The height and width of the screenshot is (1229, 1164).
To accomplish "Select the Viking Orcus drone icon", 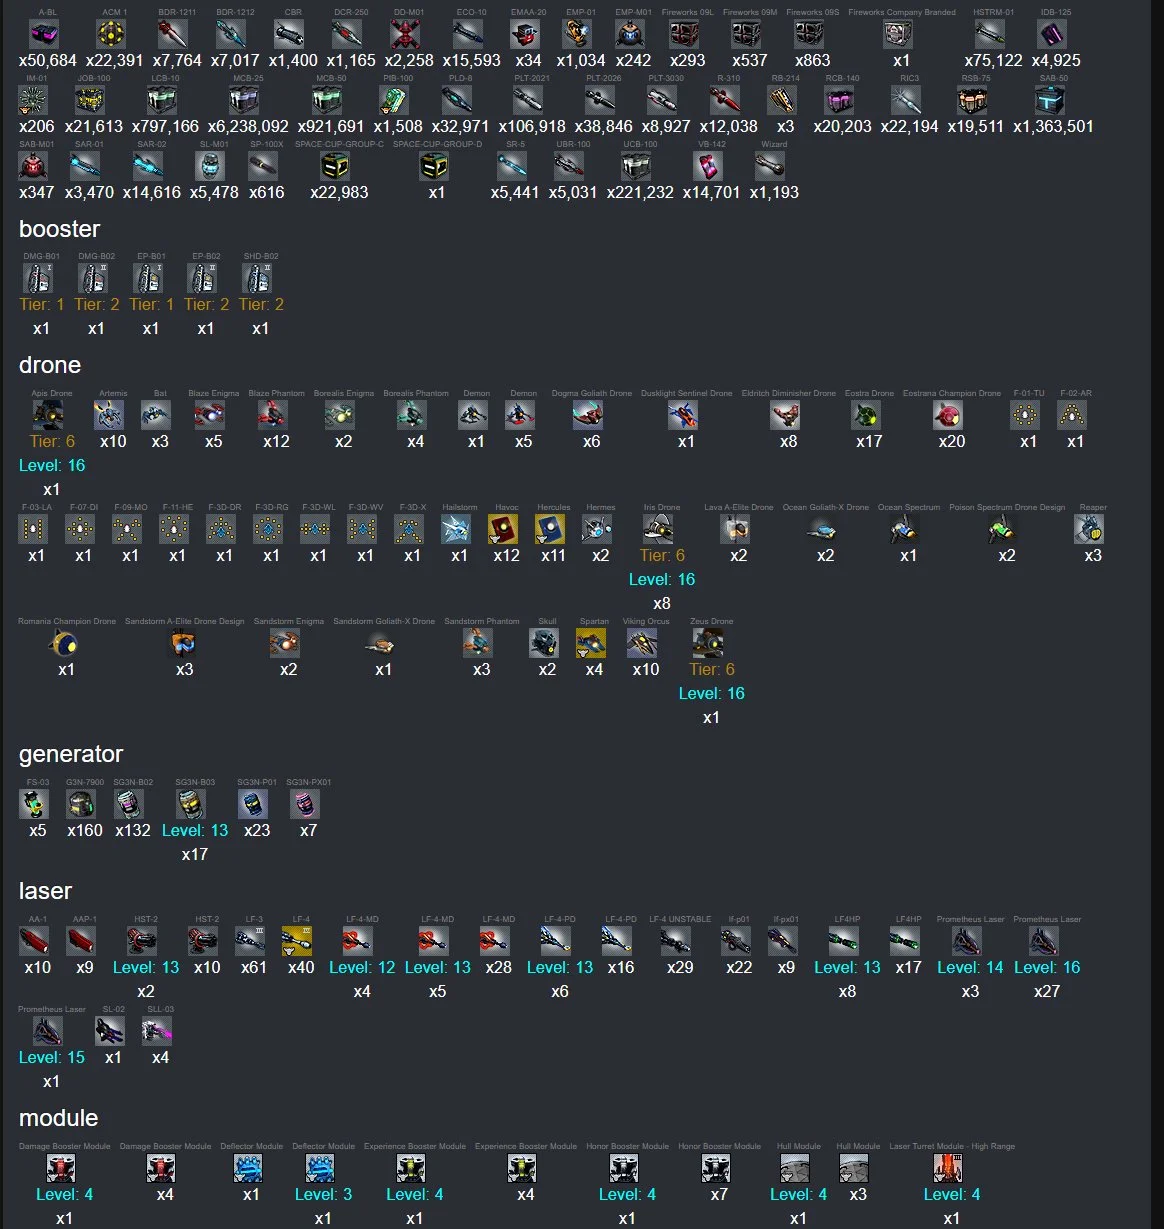I will coord(644,642).
